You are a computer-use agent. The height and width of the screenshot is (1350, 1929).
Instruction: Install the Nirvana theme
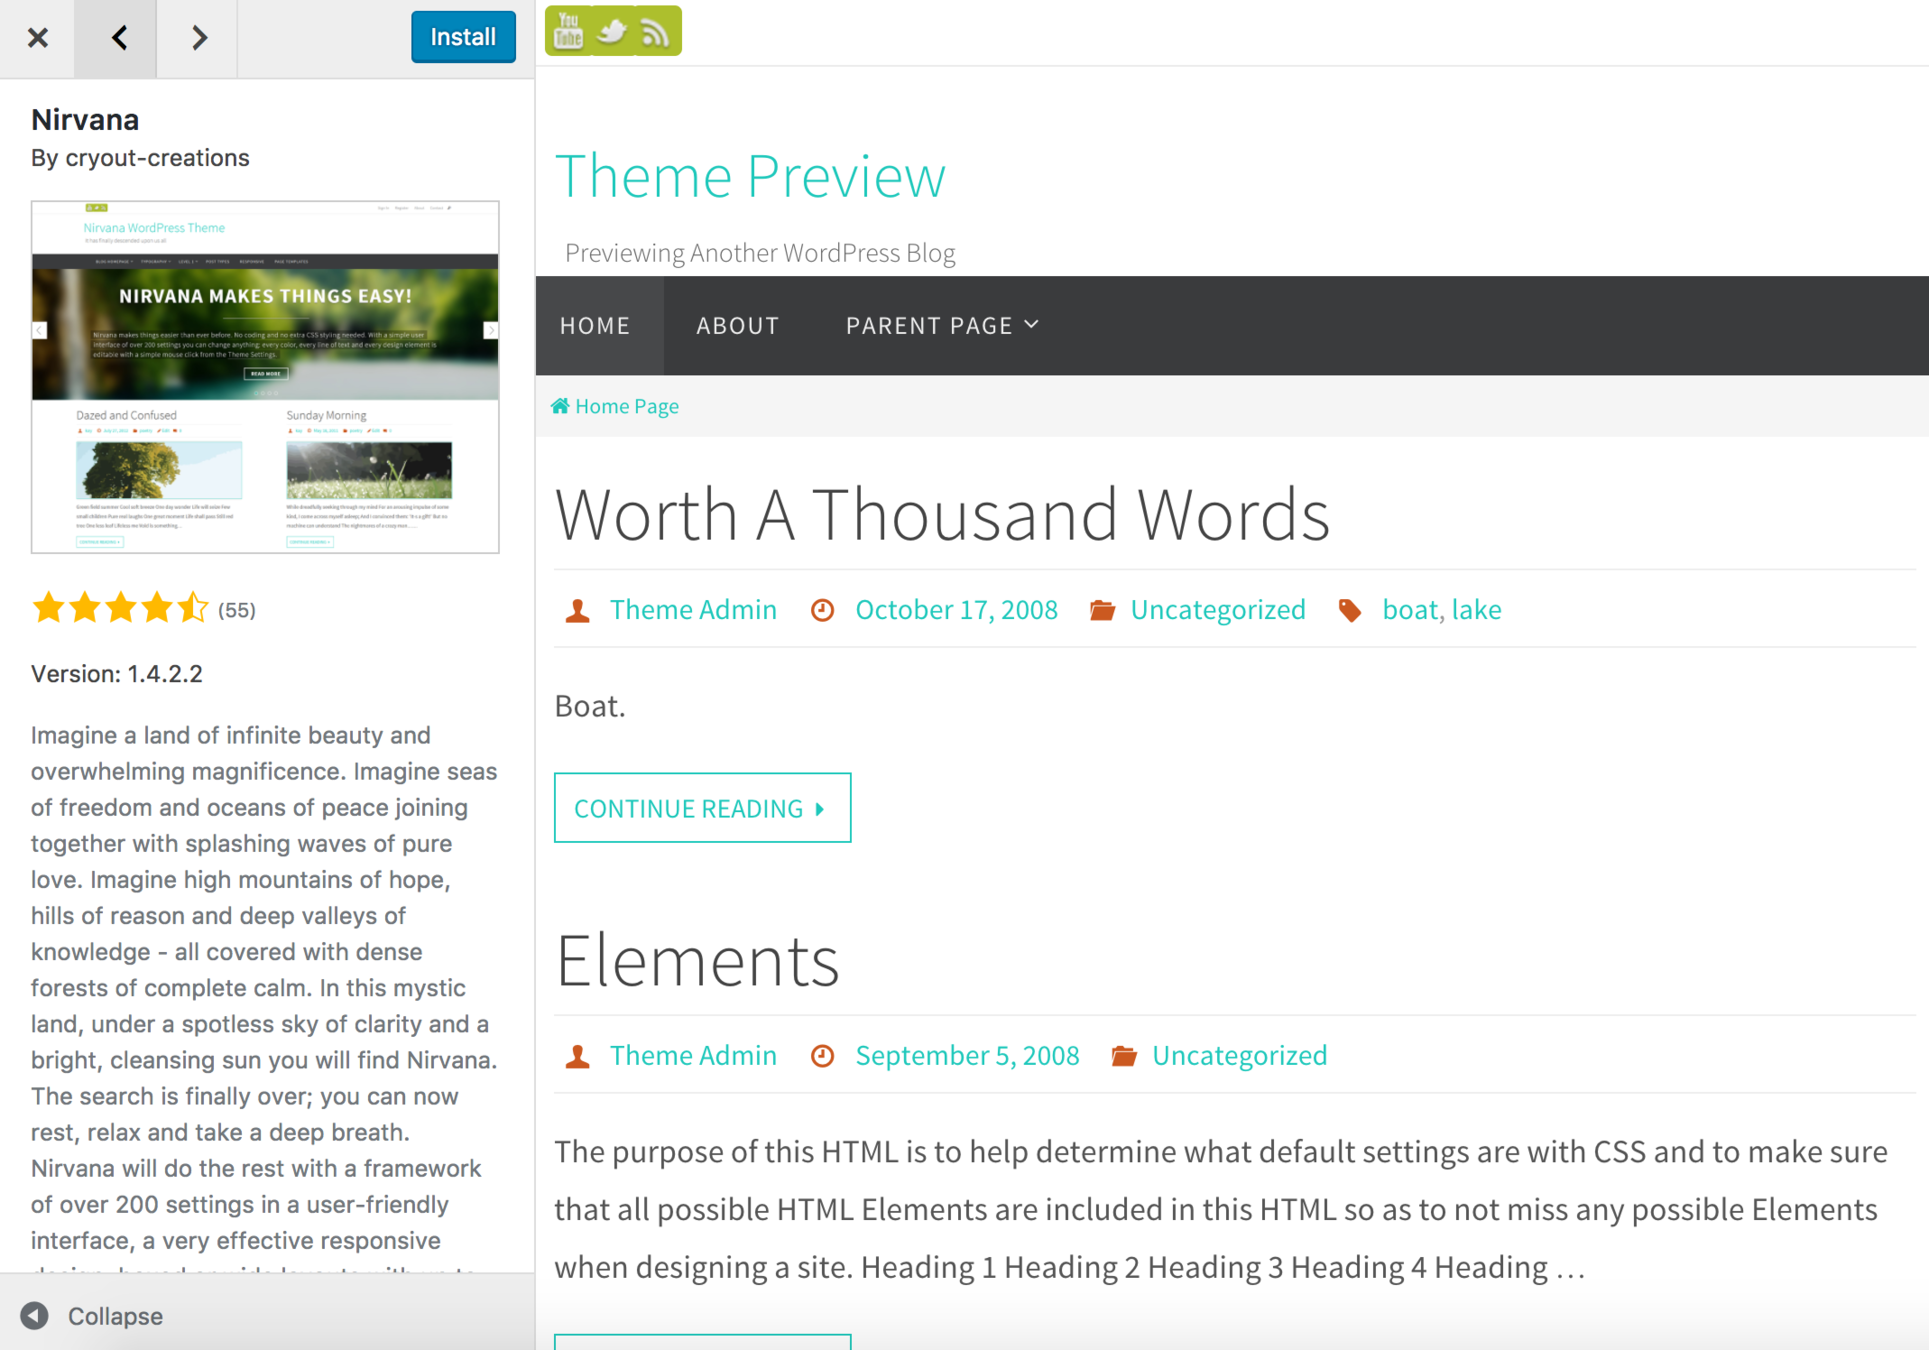(x=462, y=37)
